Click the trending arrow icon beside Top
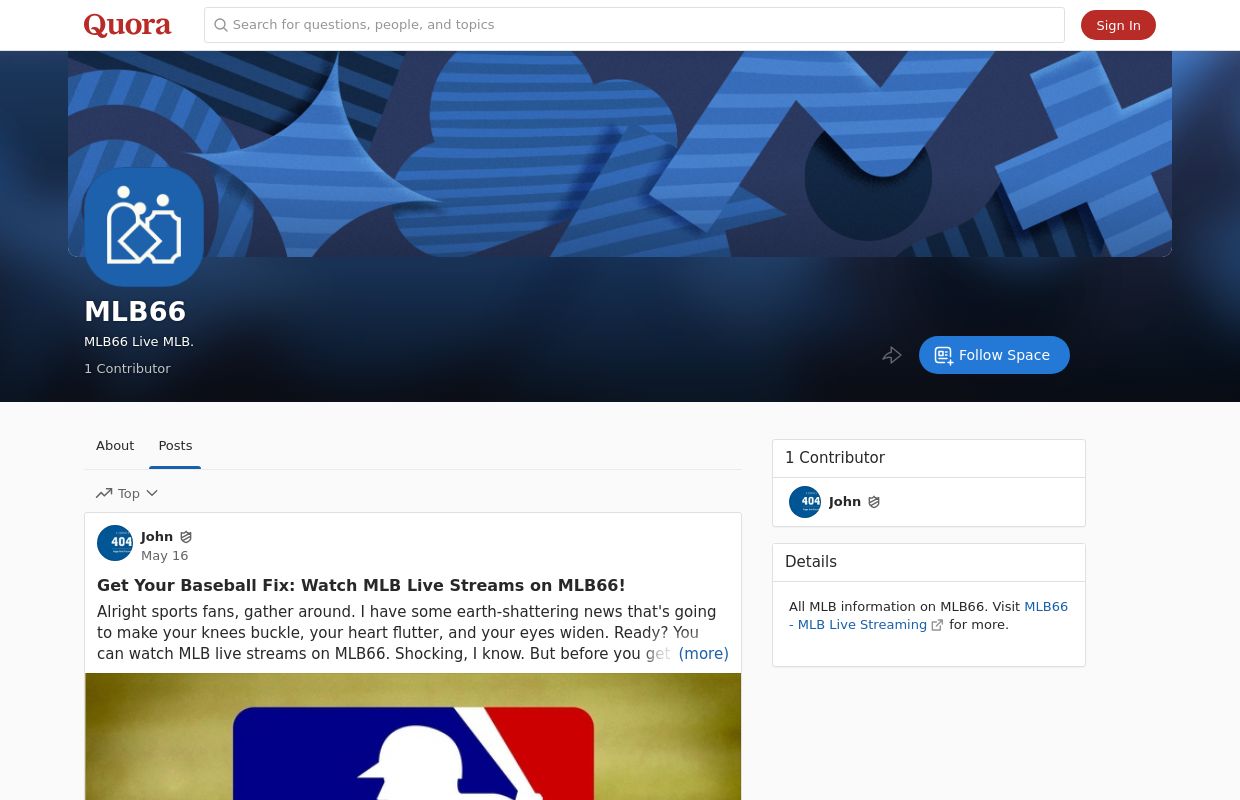Screen dimensions: 1240x800 coord(104,493)
